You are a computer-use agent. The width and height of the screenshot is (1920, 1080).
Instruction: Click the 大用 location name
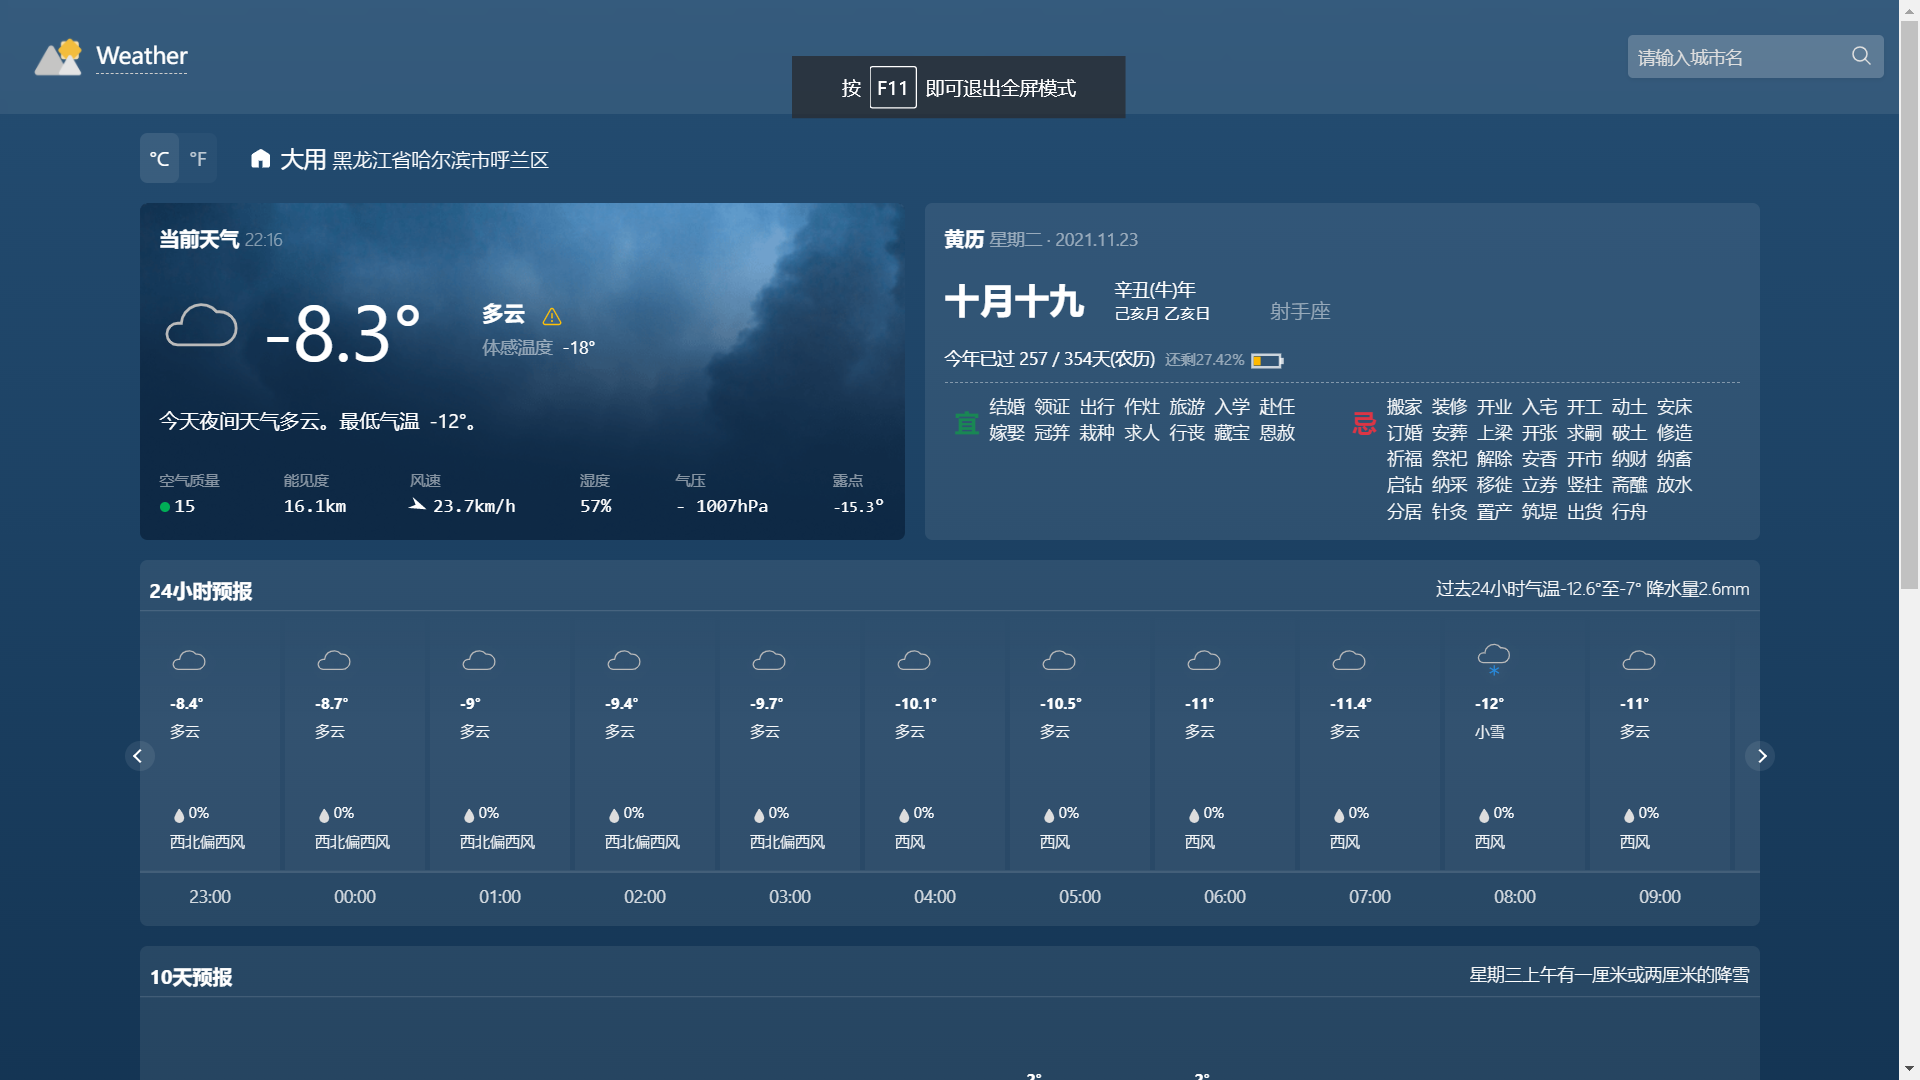(303, 160)
